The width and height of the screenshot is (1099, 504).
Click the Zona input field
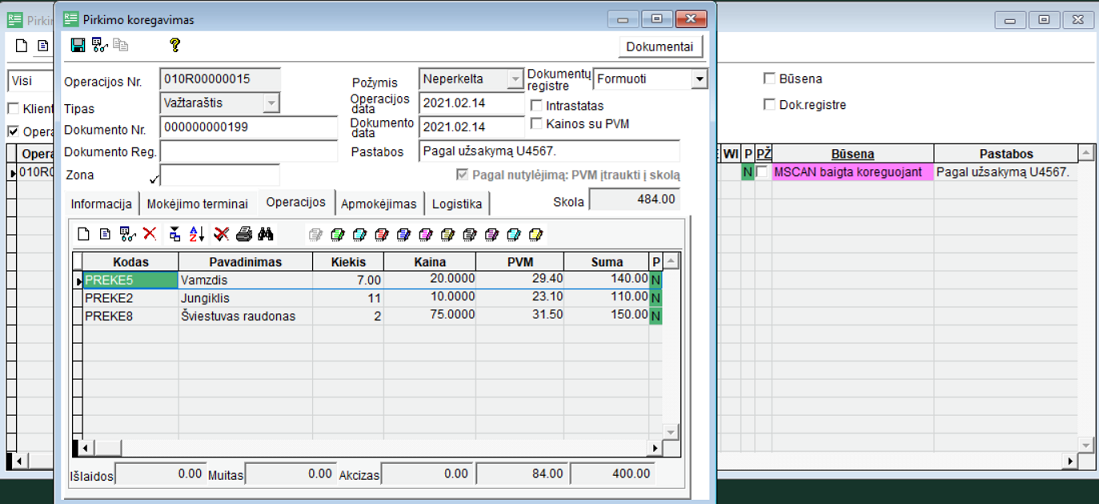point(220,175)
